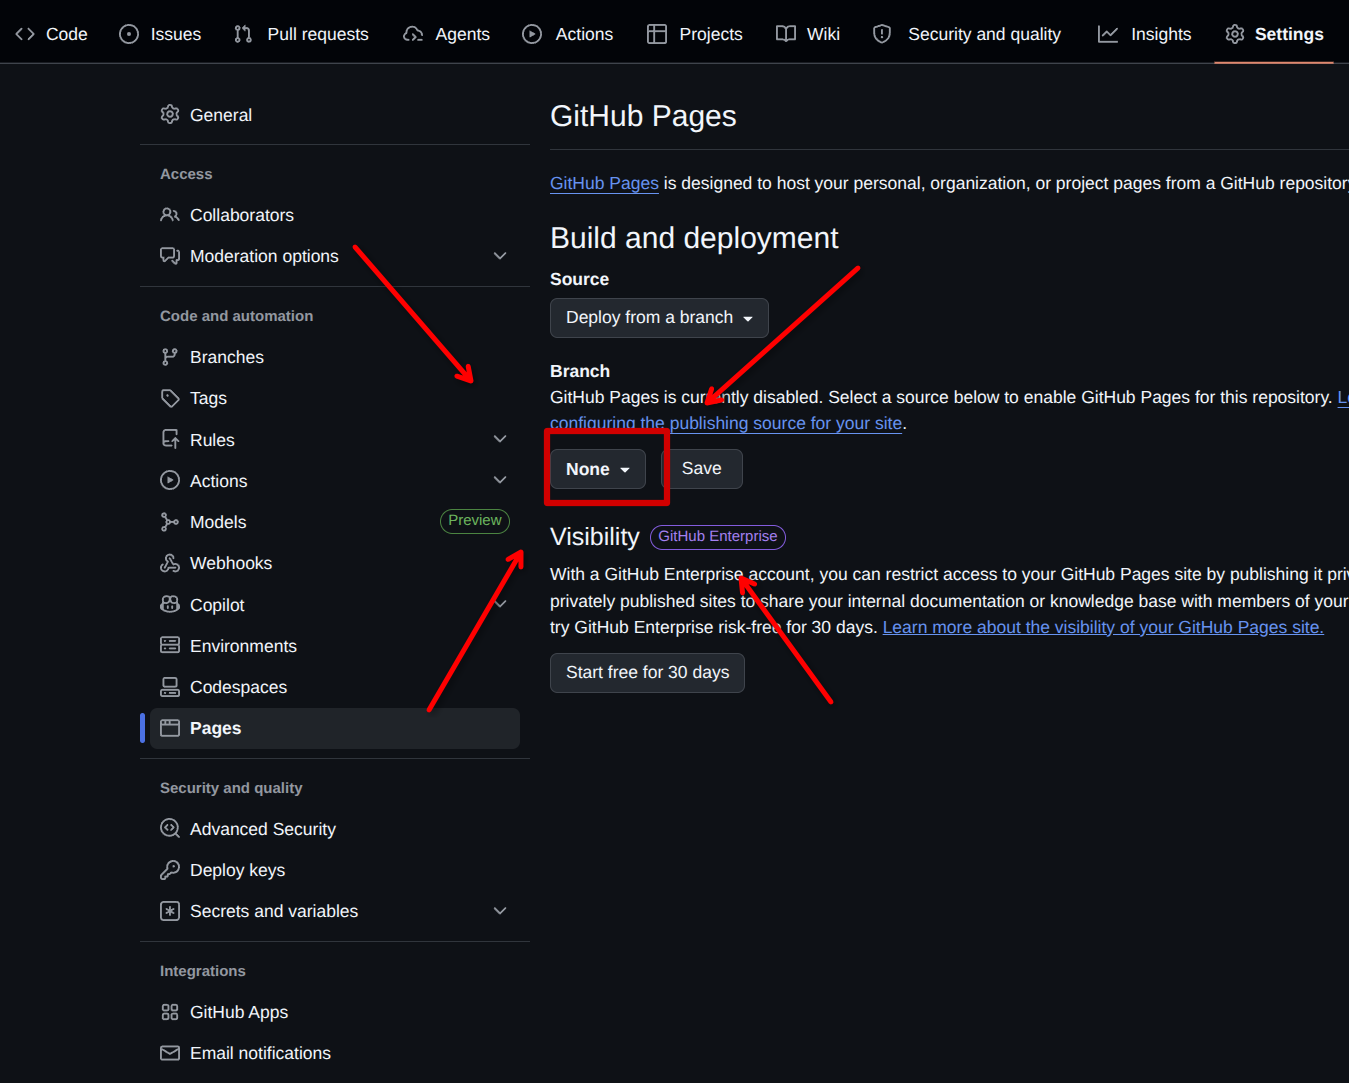This screenshot has height=1083, width=1349.
Task: Open Tags settings label
Action: click(x=208, y=398)
